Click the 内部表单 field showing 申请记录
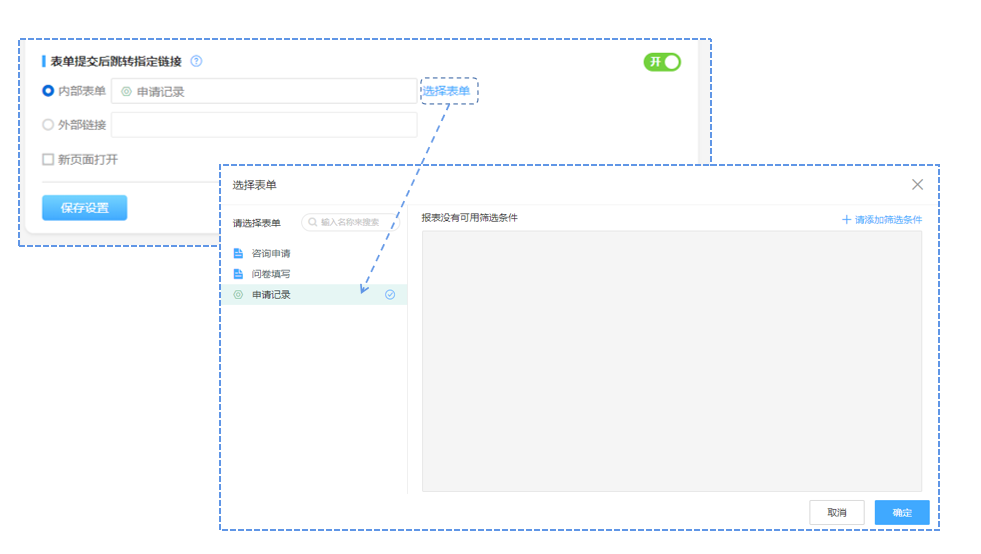Image resolution: width=981 pixels, height=554 pixels. [264, 91]
